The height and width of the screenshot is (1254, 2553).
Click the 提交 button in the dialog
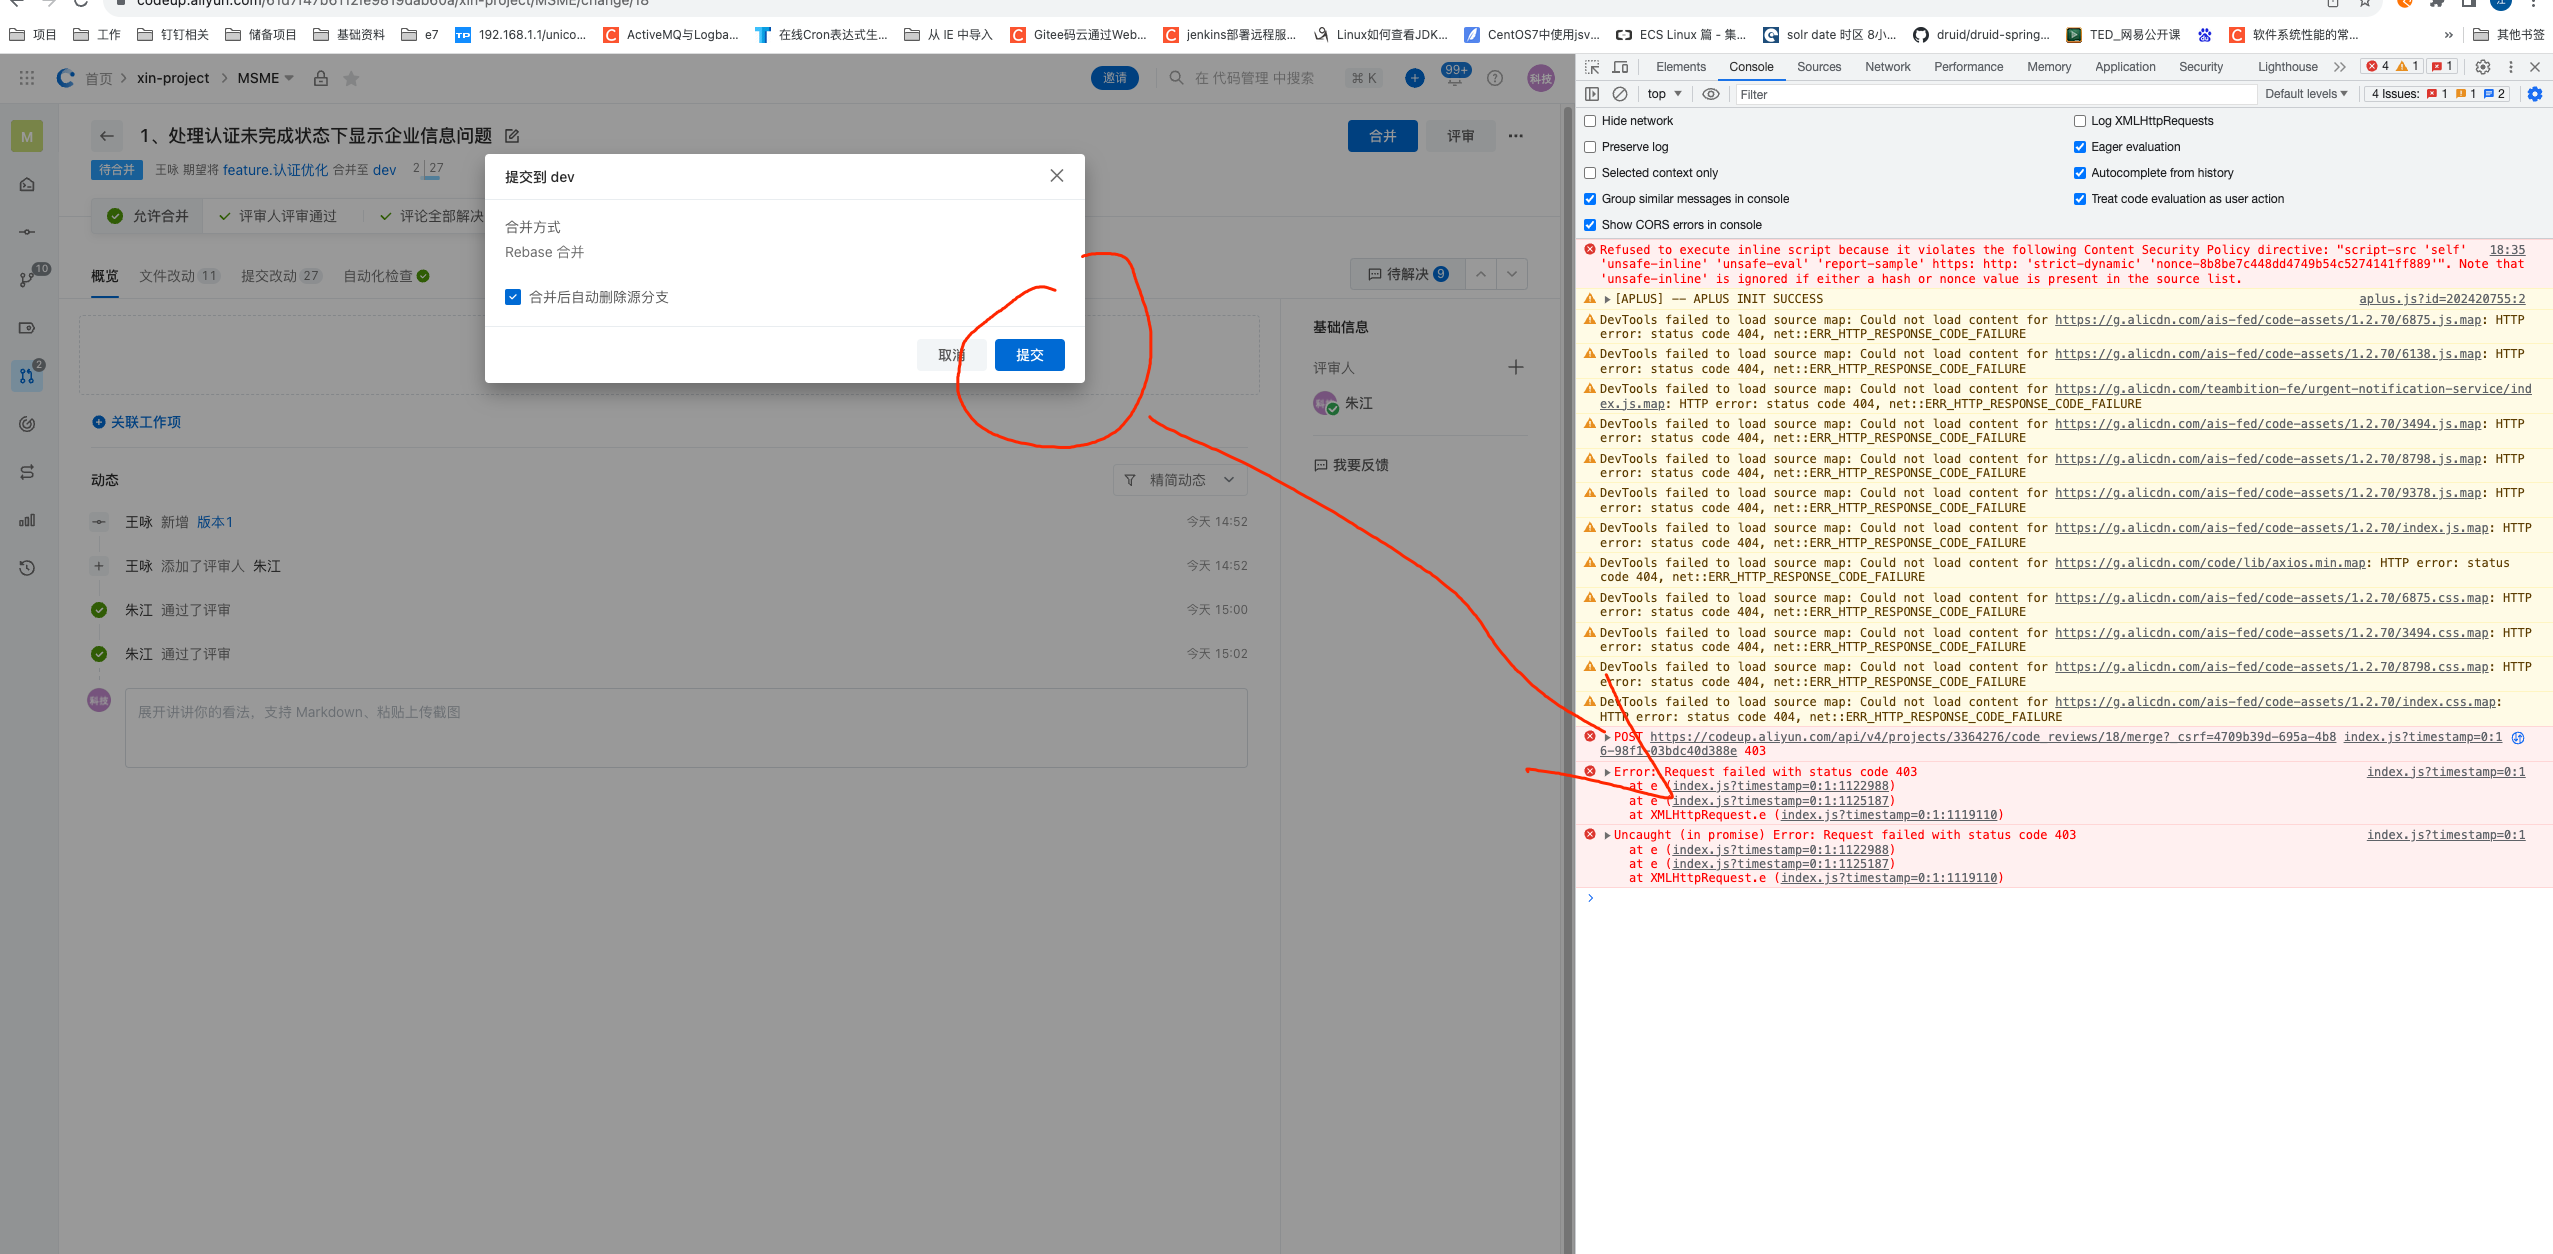click(1029, 355)
